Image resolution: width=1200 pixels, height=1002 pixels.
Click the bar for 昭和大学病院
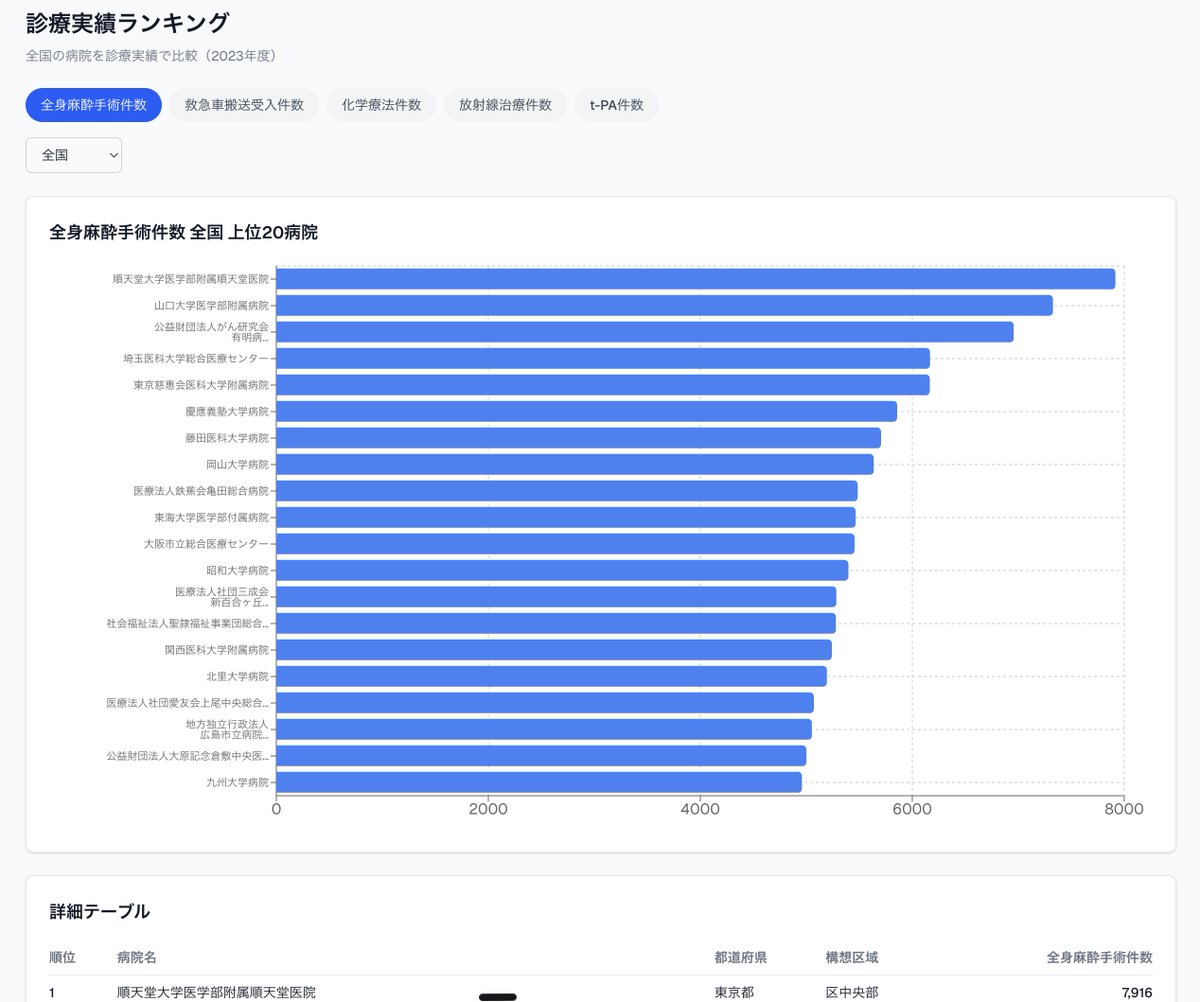[x=562, y=570]
